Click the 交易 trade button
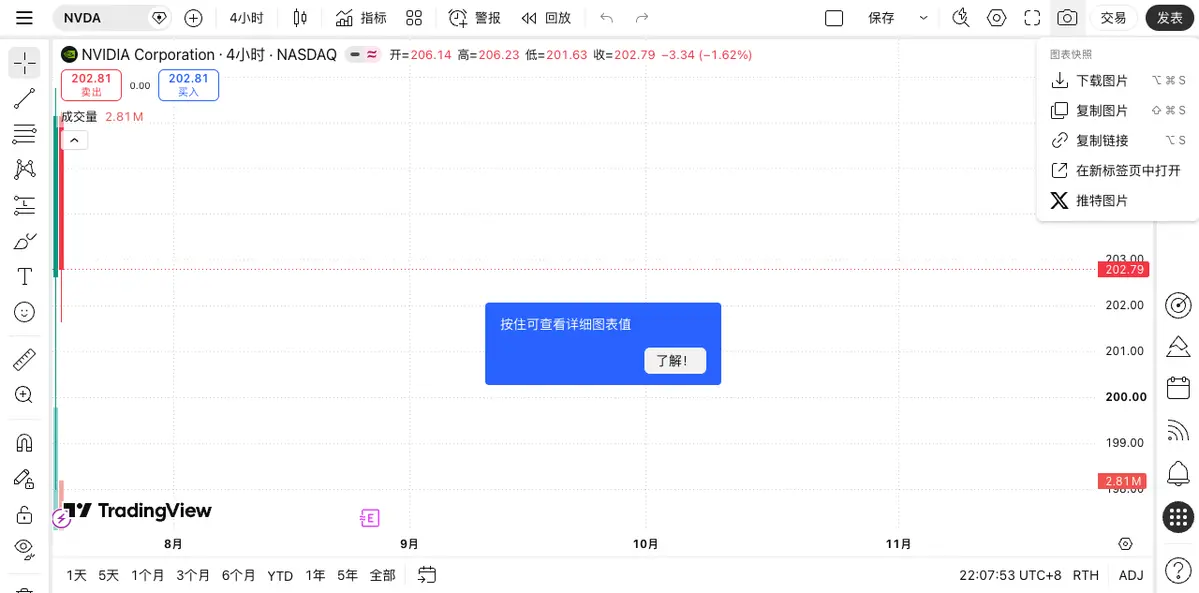Image resolution: width=1199 pixels, height=593 pixels. pyautogui.click(x=1113, y=18)
